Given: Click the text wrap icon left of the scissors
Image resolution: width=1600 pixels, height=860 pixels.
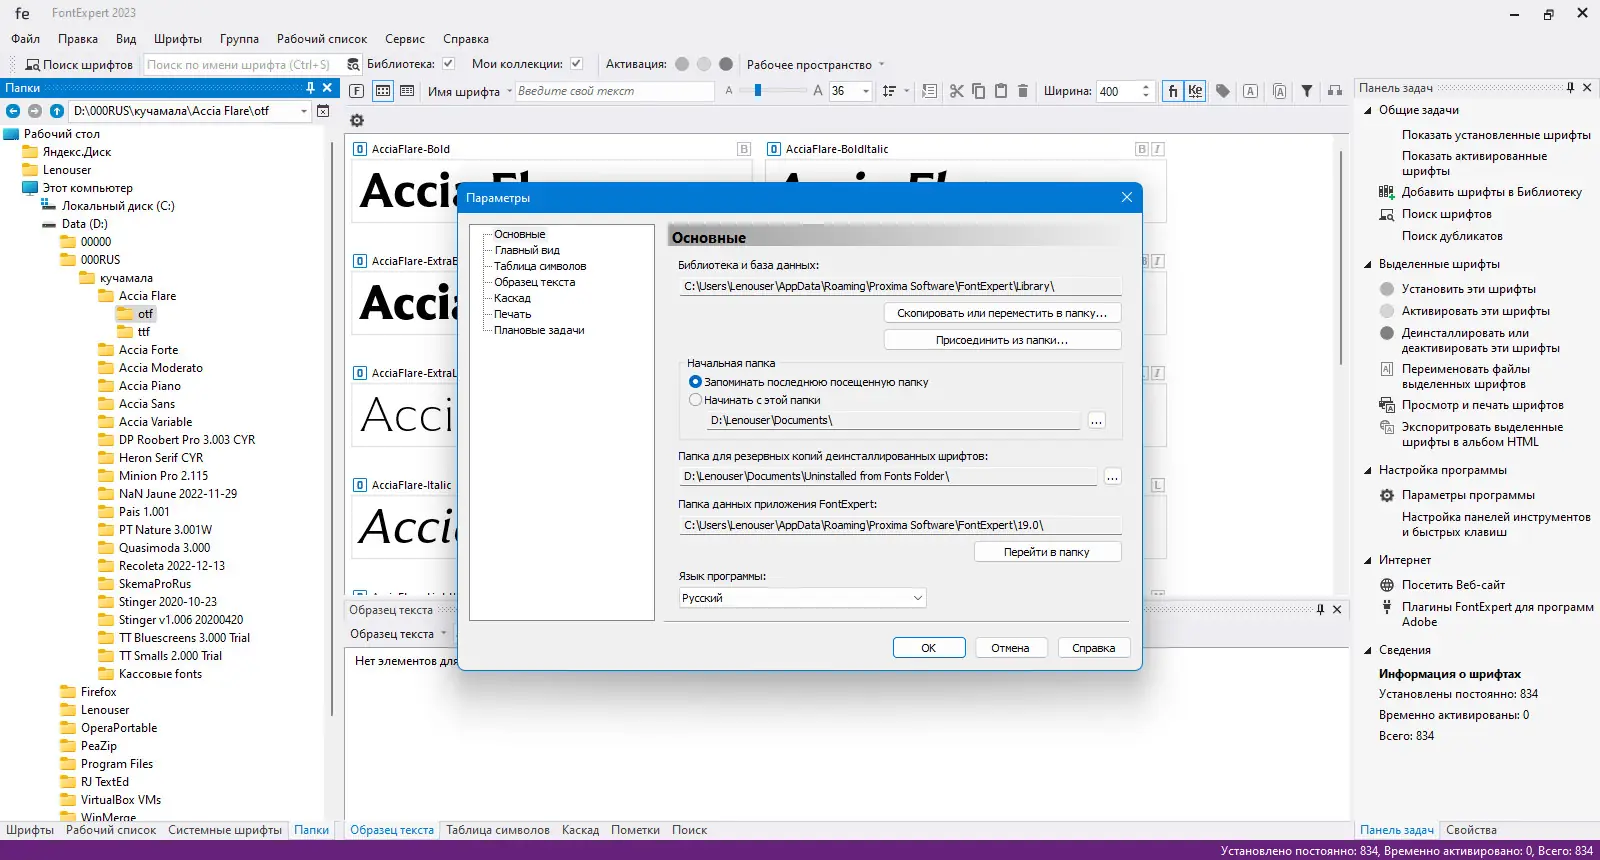Looking at the screenshot, I should click(x=930, y=91).
